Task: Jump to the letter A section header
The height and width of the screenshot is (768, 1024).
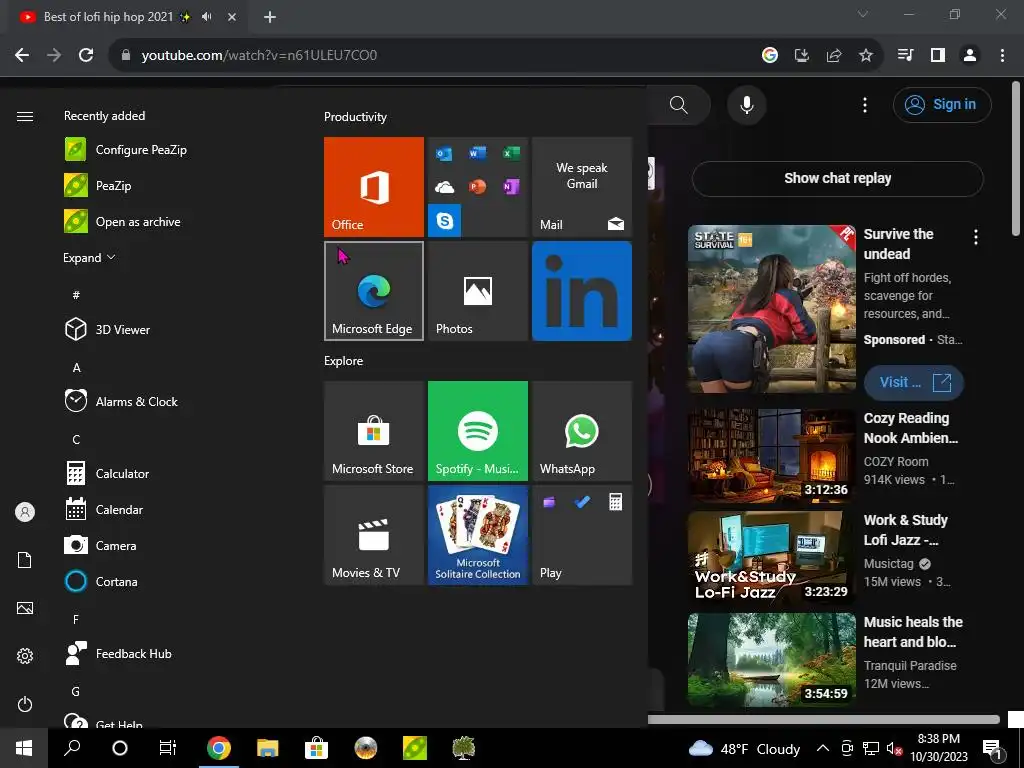Action: pyautogui.click(x=76, y=368)
